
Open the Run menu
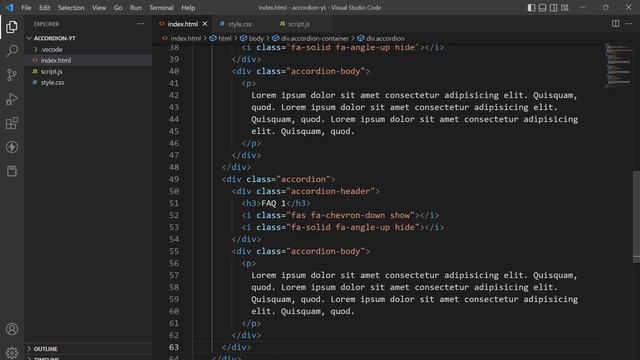pos(136,8)
